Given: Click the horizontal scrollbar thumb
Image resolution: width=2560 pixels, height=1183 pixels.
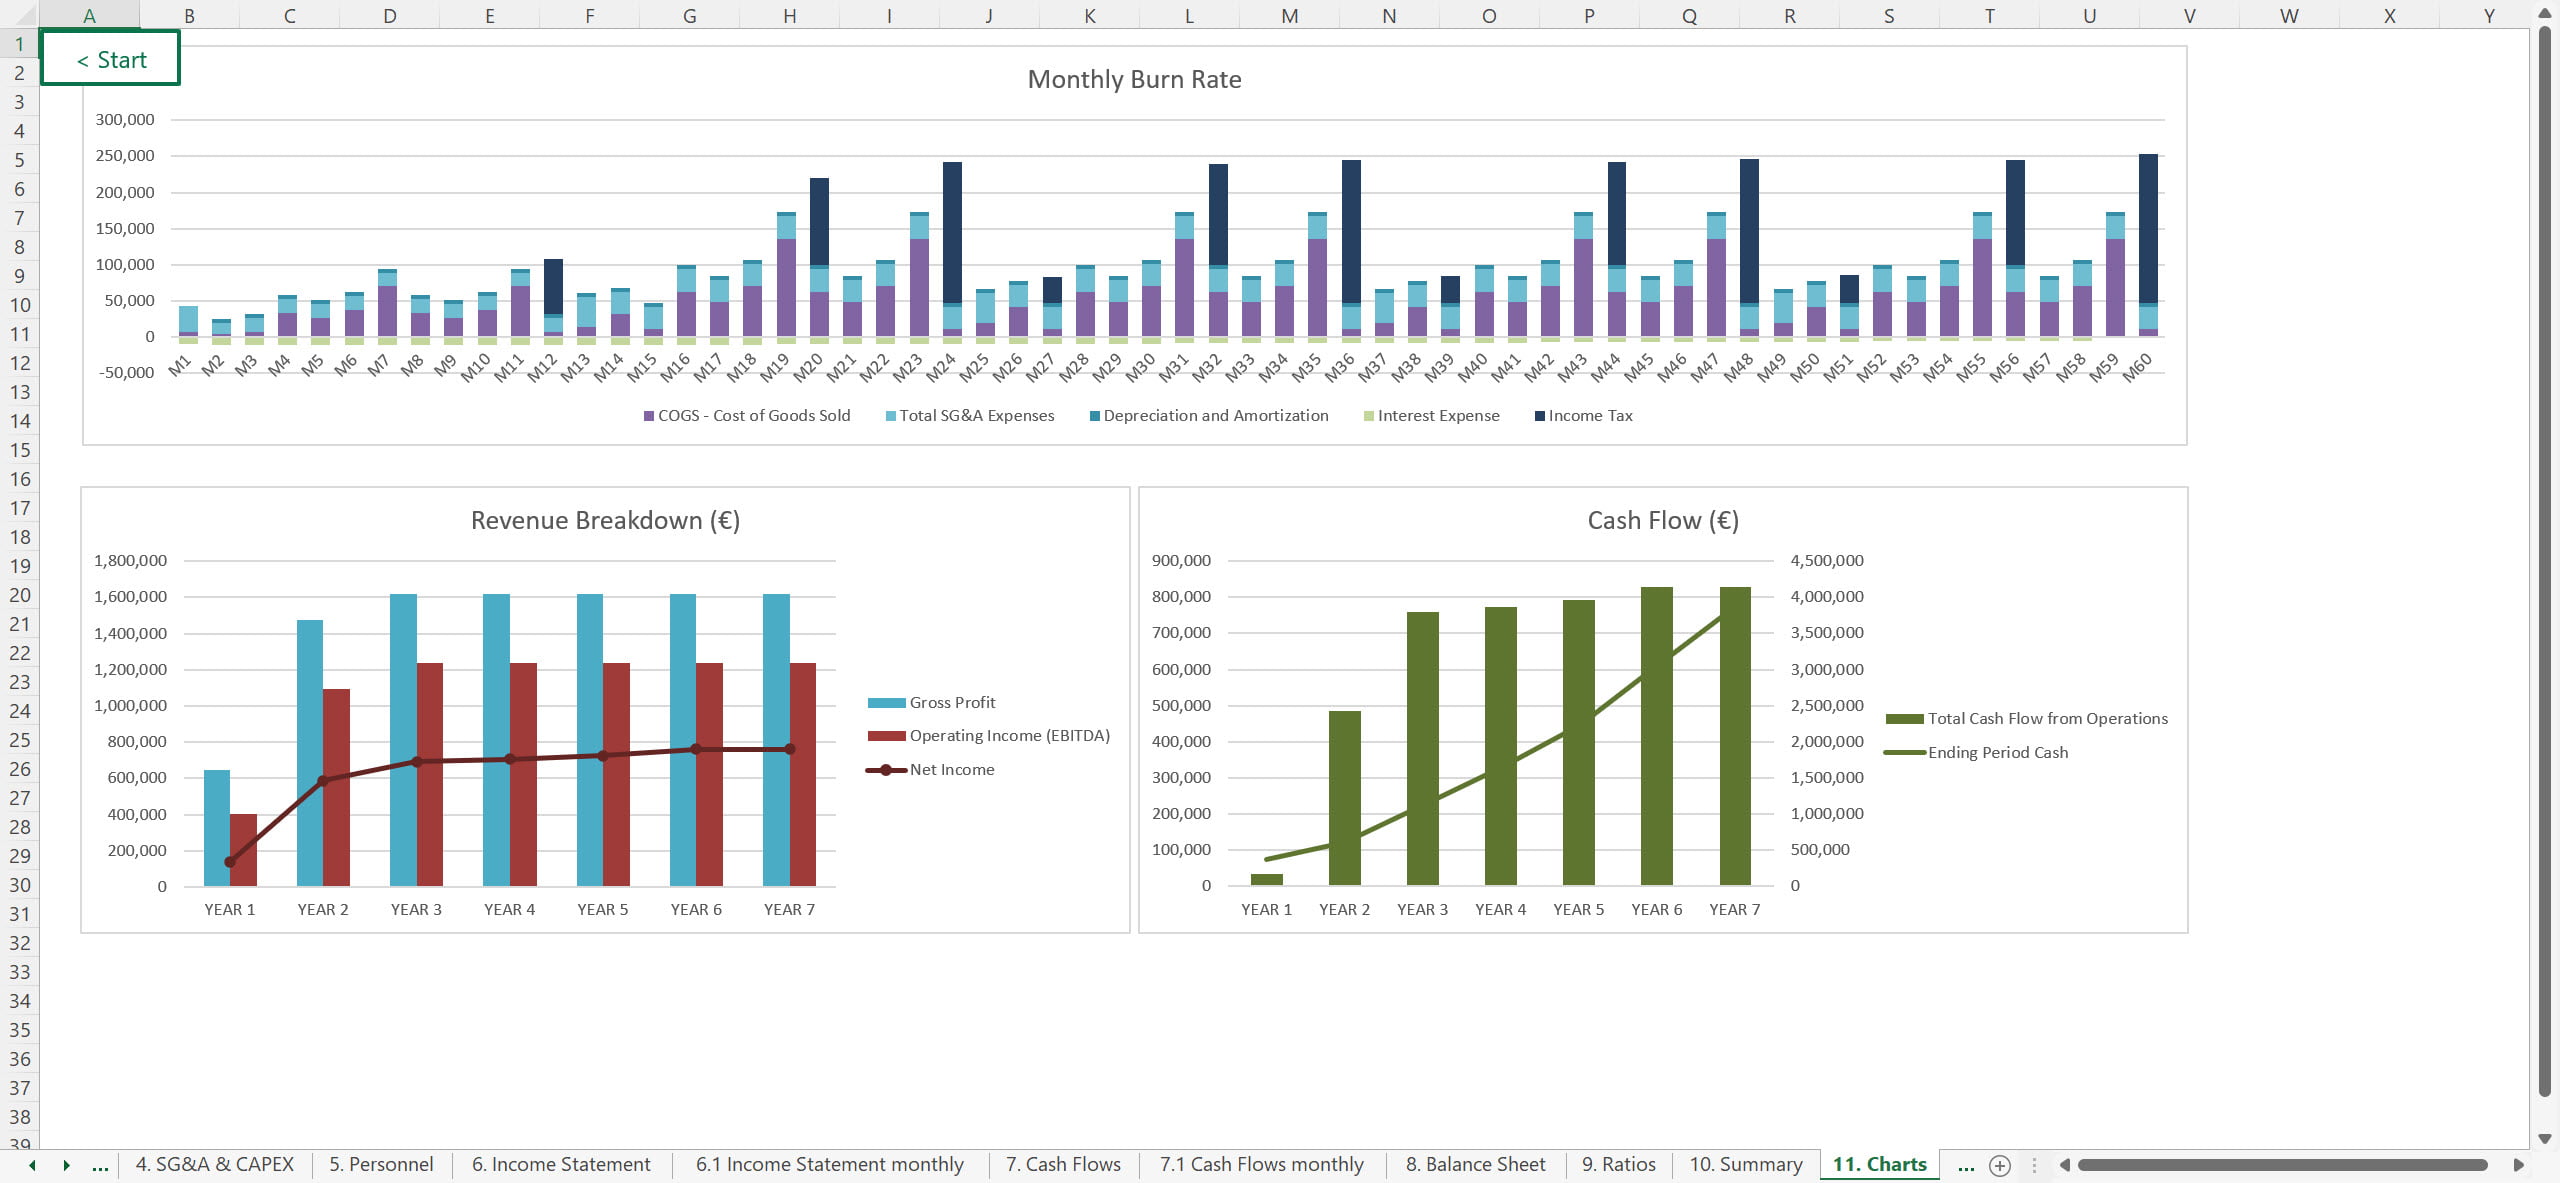Looking at the screenshot, I should tap(2282, 1165).
